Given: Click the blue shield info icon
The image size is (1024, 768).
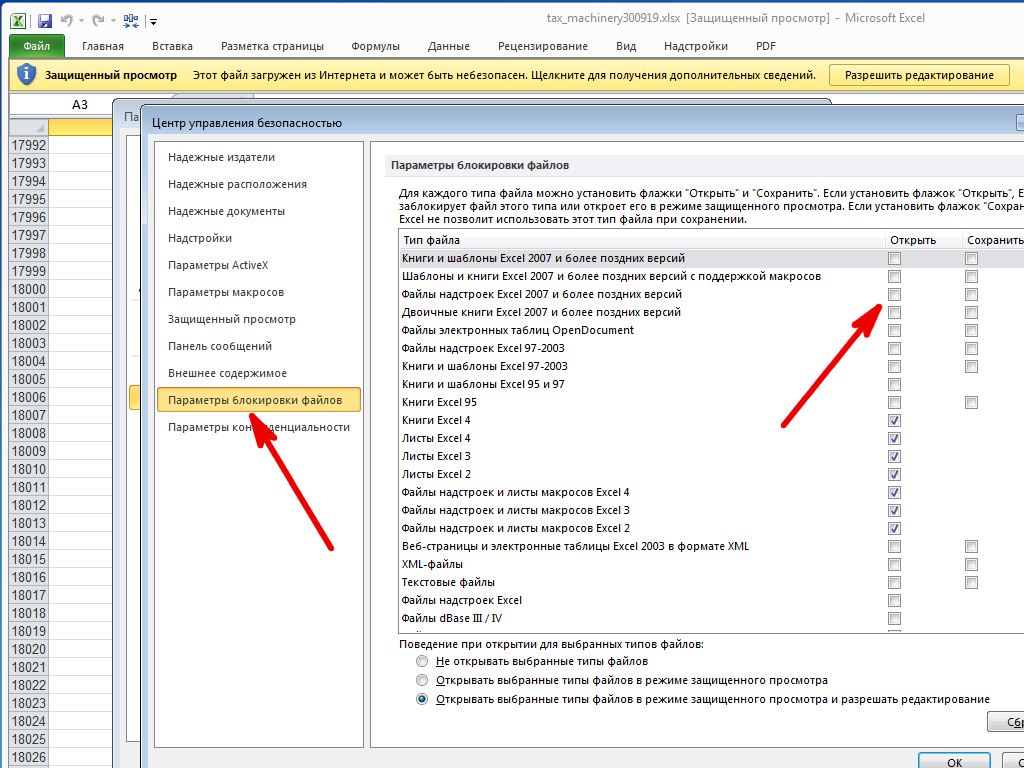Looking at the screenshot, I should click(x=26, y=74).
